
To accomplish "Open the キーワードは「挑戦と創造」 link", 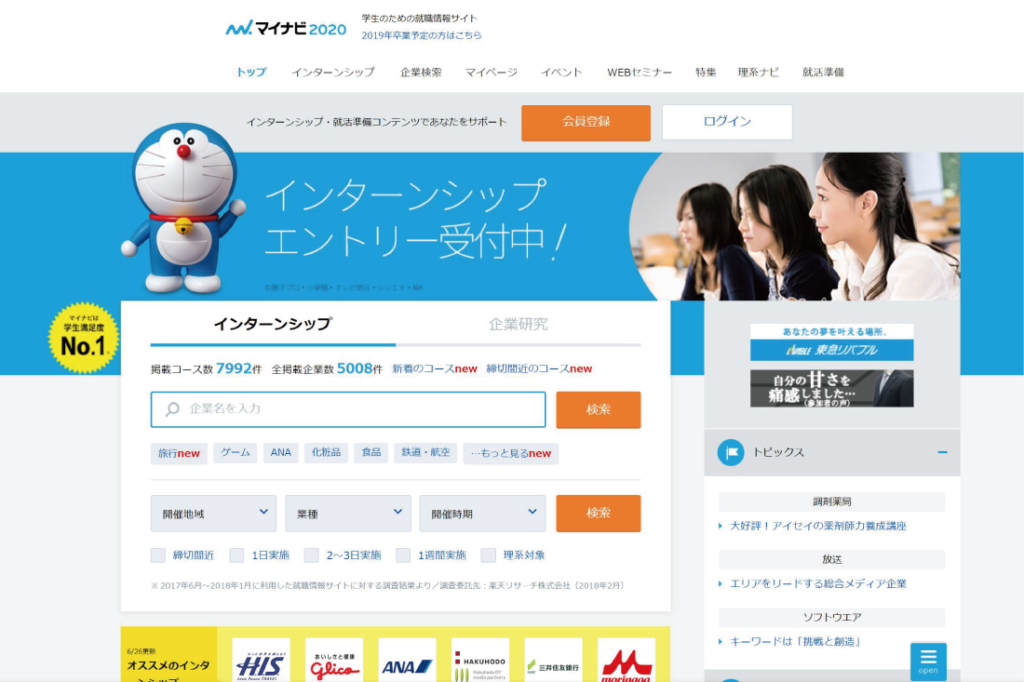I will click(x=795, y=641).
